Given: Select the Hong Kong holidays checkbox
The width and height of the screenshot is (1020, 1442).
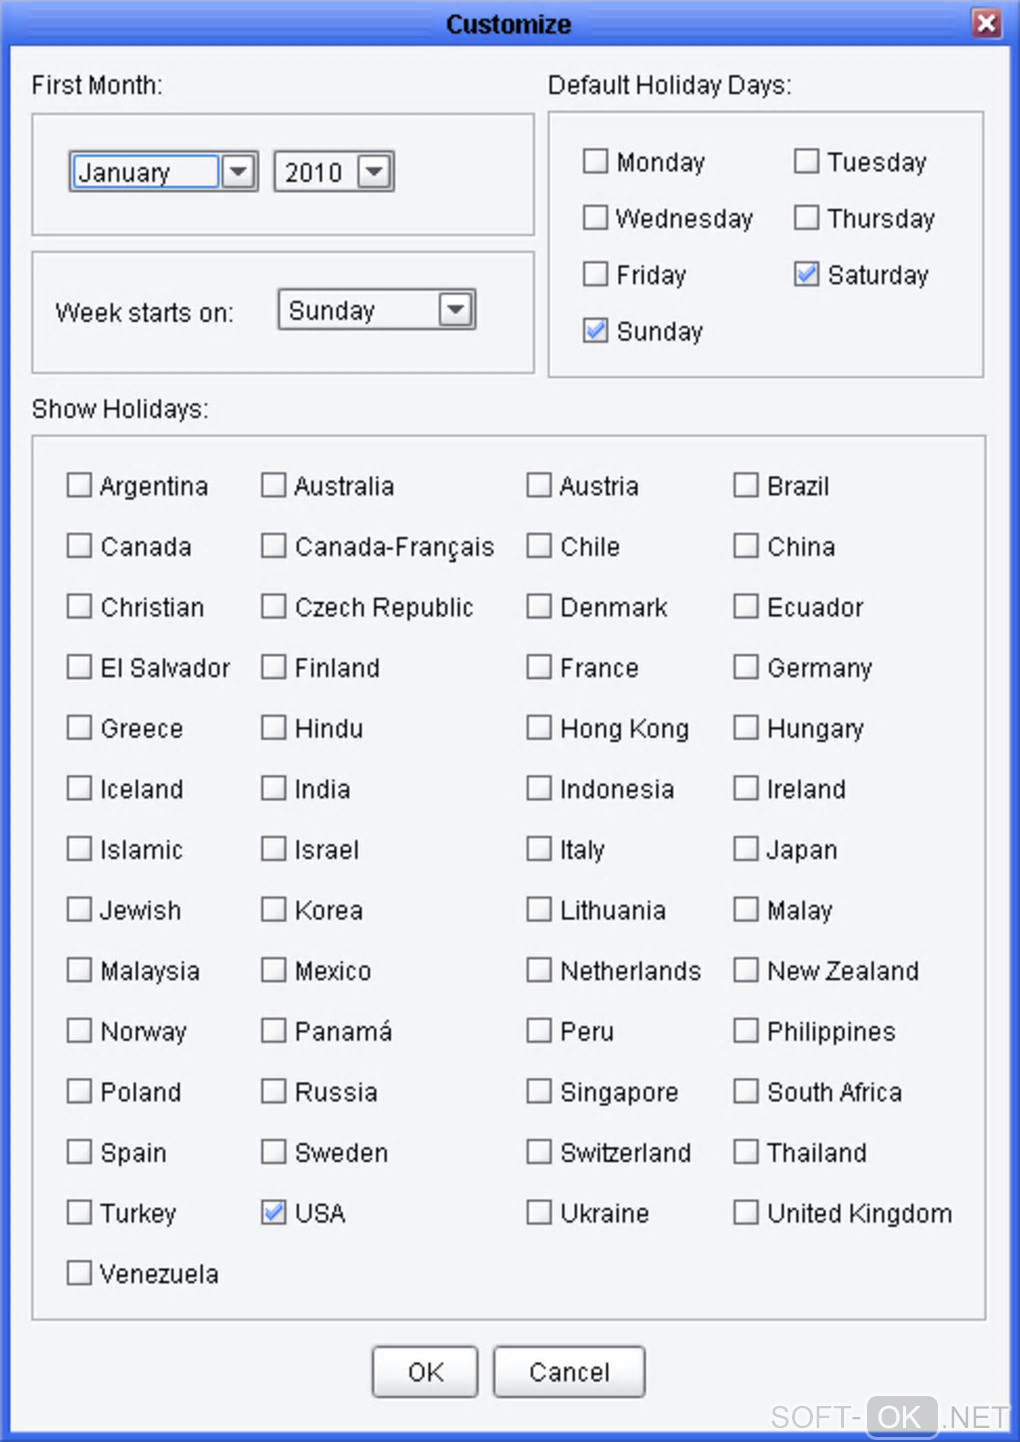Looking at the screenshot, I should pyautogui.click(x=539, y=728).
